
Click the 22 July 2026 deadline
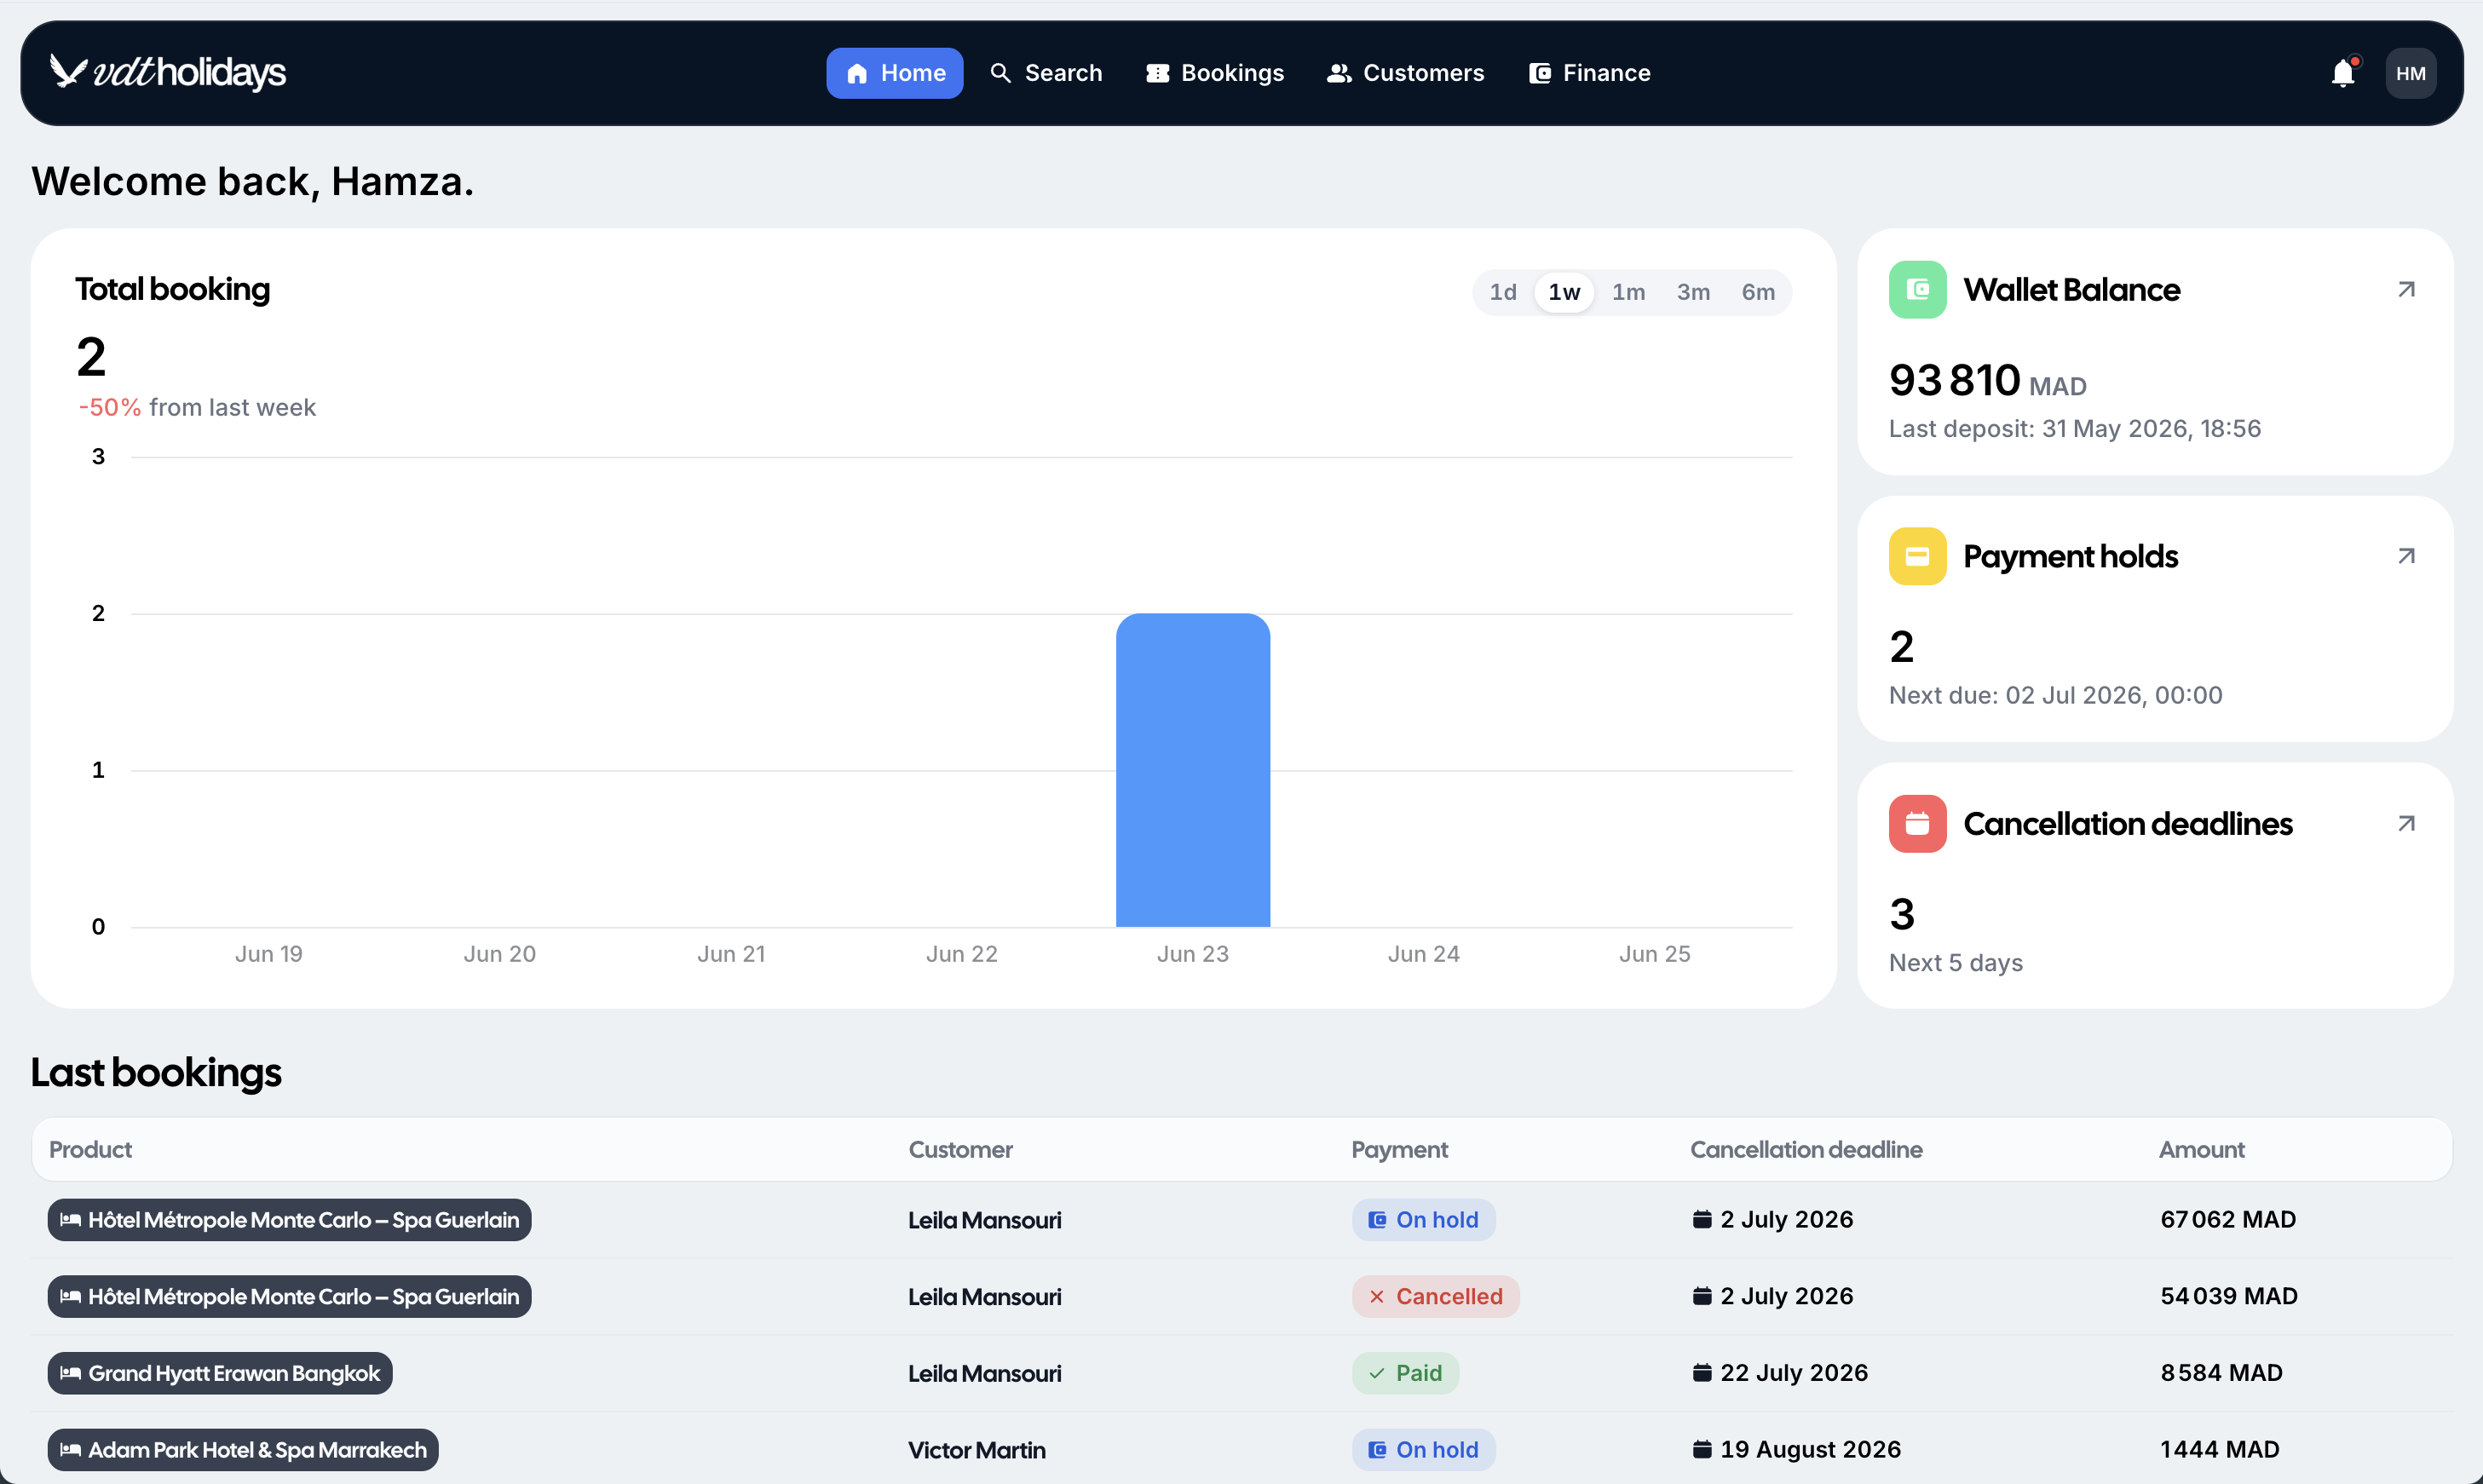1793,1373
